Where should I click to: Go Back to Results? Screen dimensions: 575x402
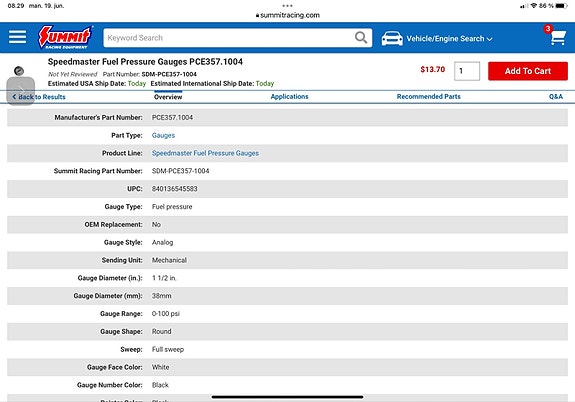(x=39, y=97)
